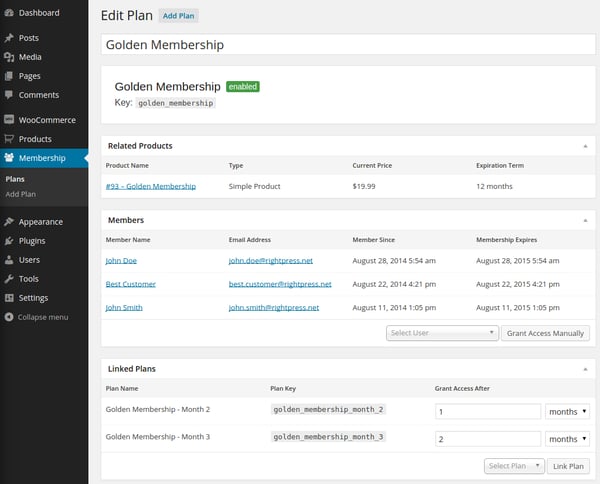Click the Dashboard icon in sidebar
This screenshot has height=484, width=600.
coord(9,13)
